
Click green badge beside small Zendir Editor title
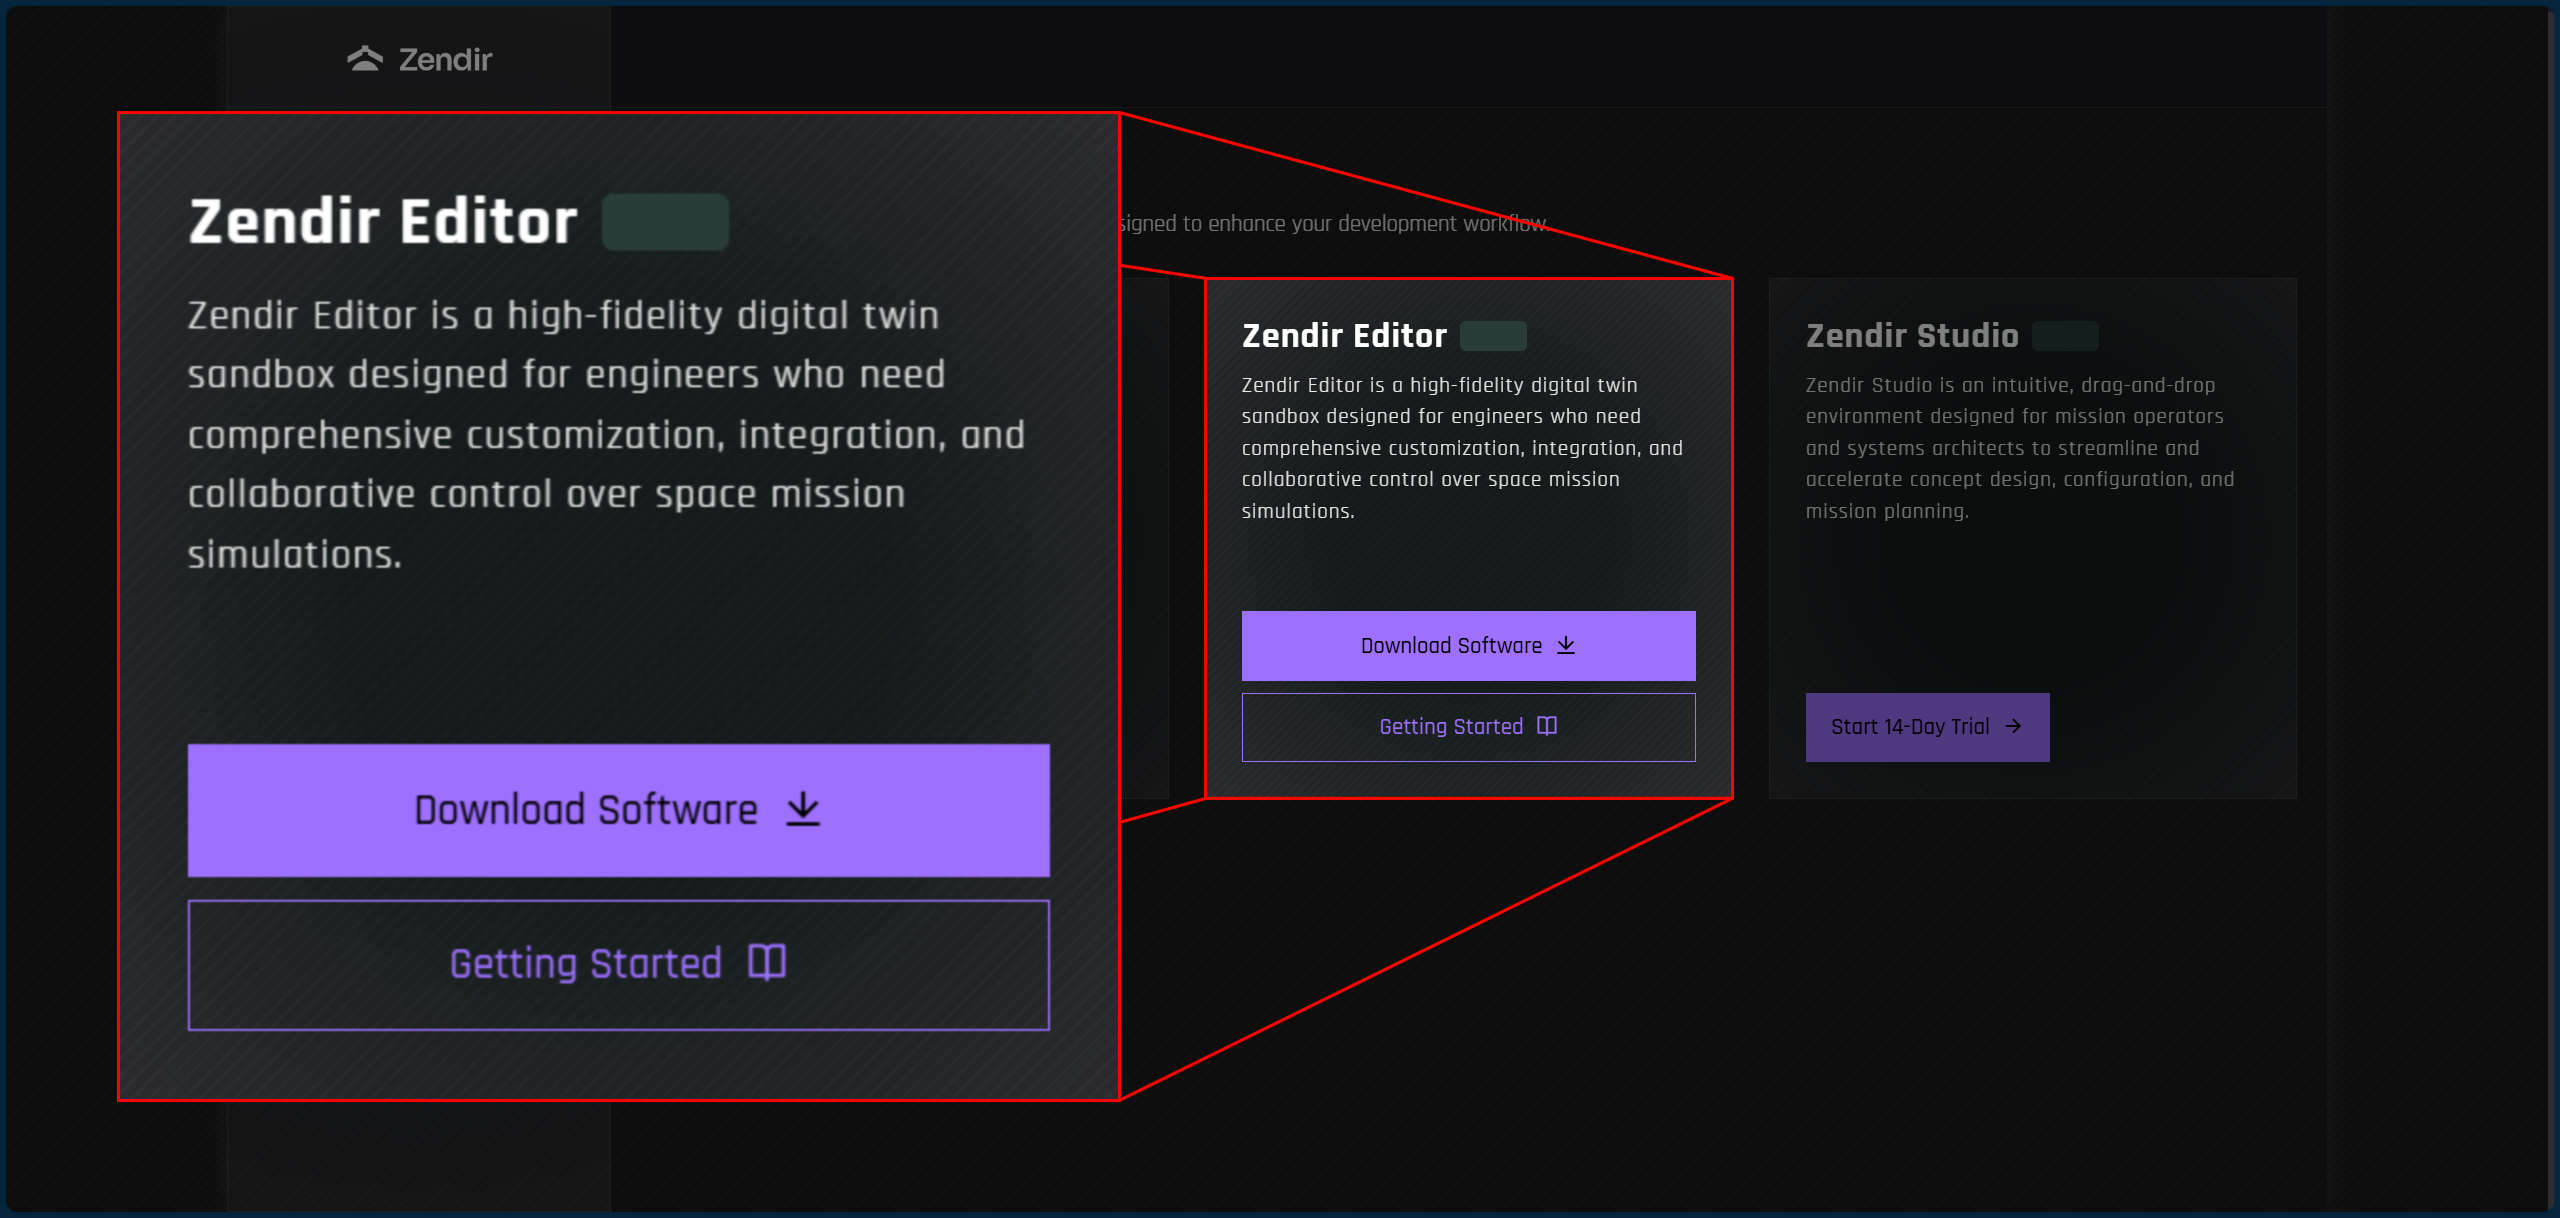coord(1493,336)
